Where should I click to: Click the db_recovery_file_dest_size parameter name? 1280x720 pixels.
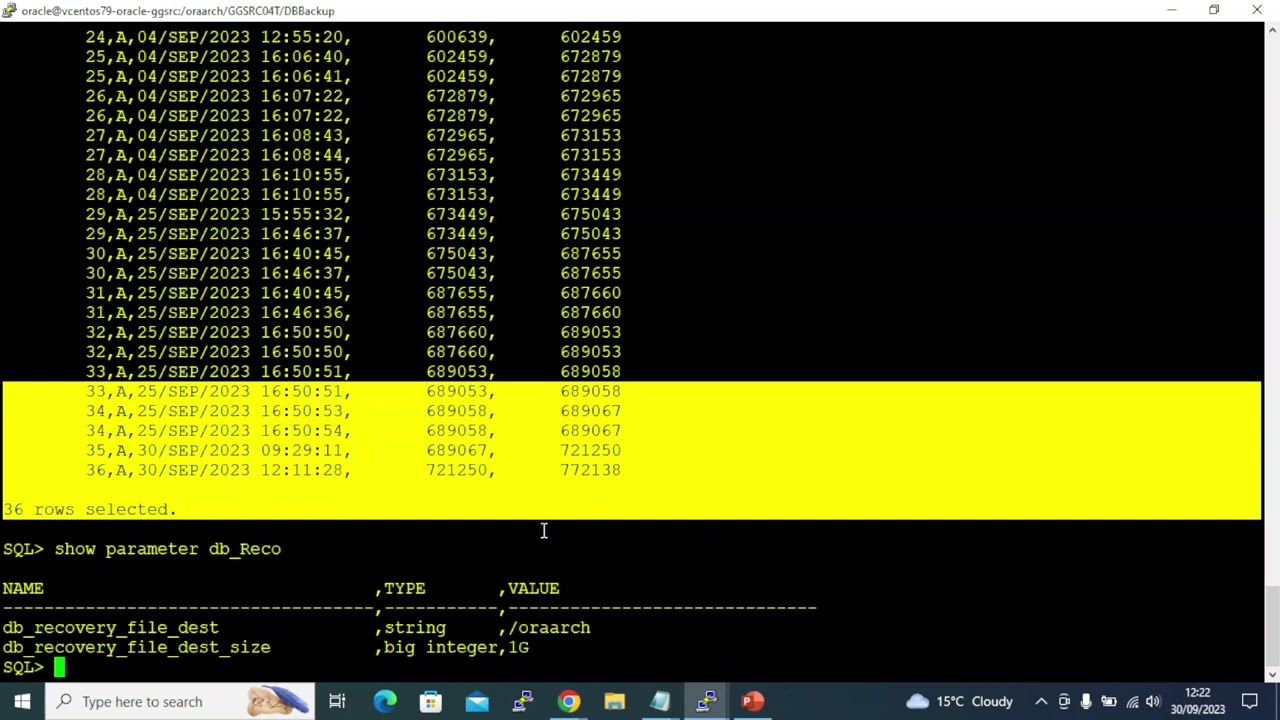click(x=136, y=647)
